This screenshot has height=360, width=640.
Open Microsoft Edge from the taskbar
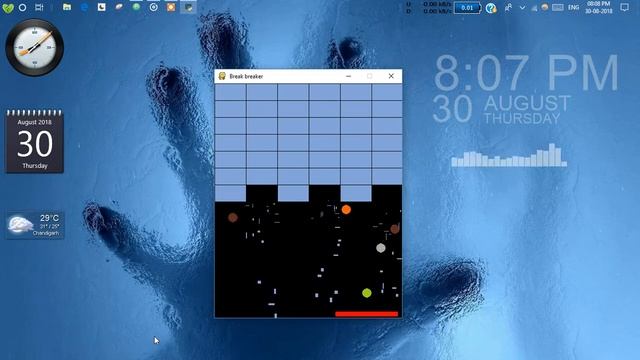pyautogui.click(x=84, y=7)
